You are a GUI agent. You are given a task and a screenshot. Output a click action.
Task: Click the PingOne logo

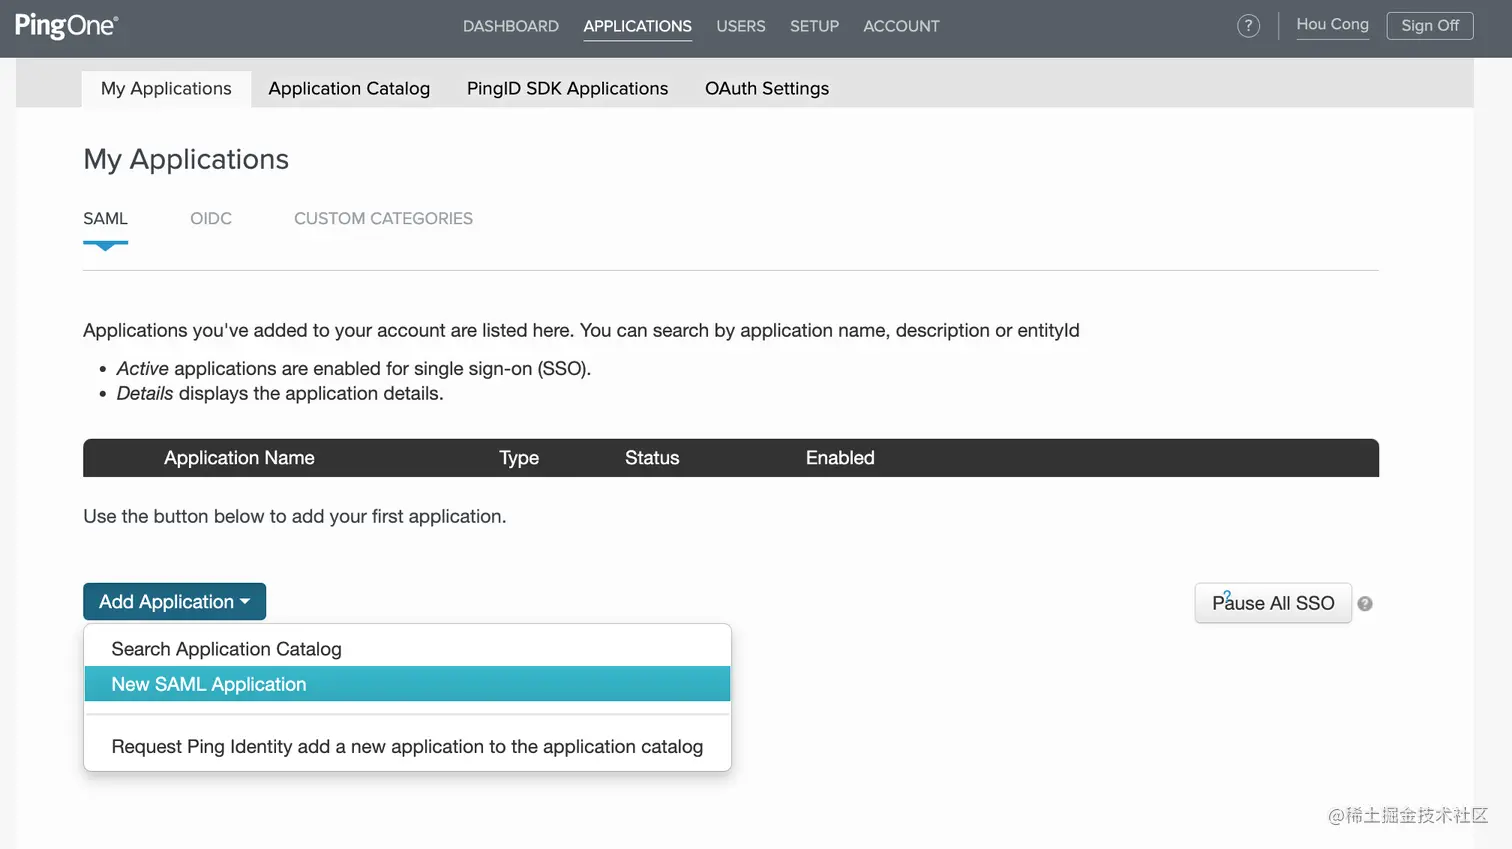(66, 26)
